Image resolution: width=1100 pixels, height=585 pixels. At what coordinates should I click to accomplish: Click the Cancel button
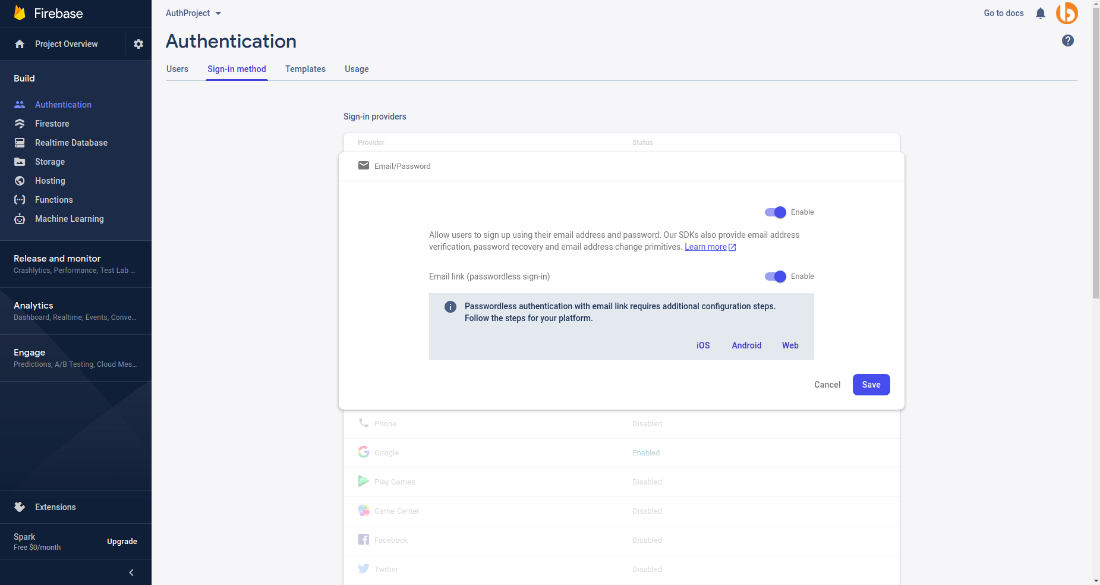point(827,384)
